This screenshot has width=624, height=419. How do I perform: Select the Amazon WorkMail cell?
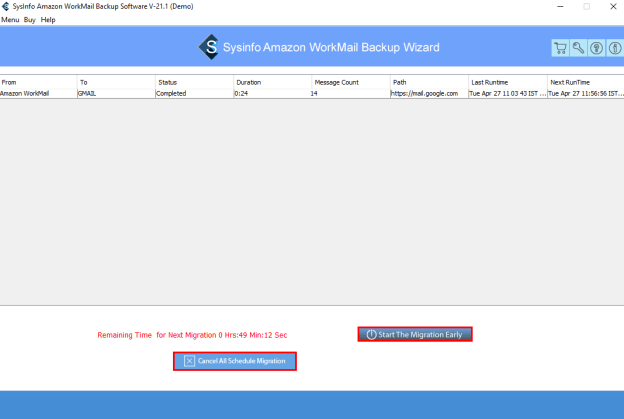tap(39, 94)
